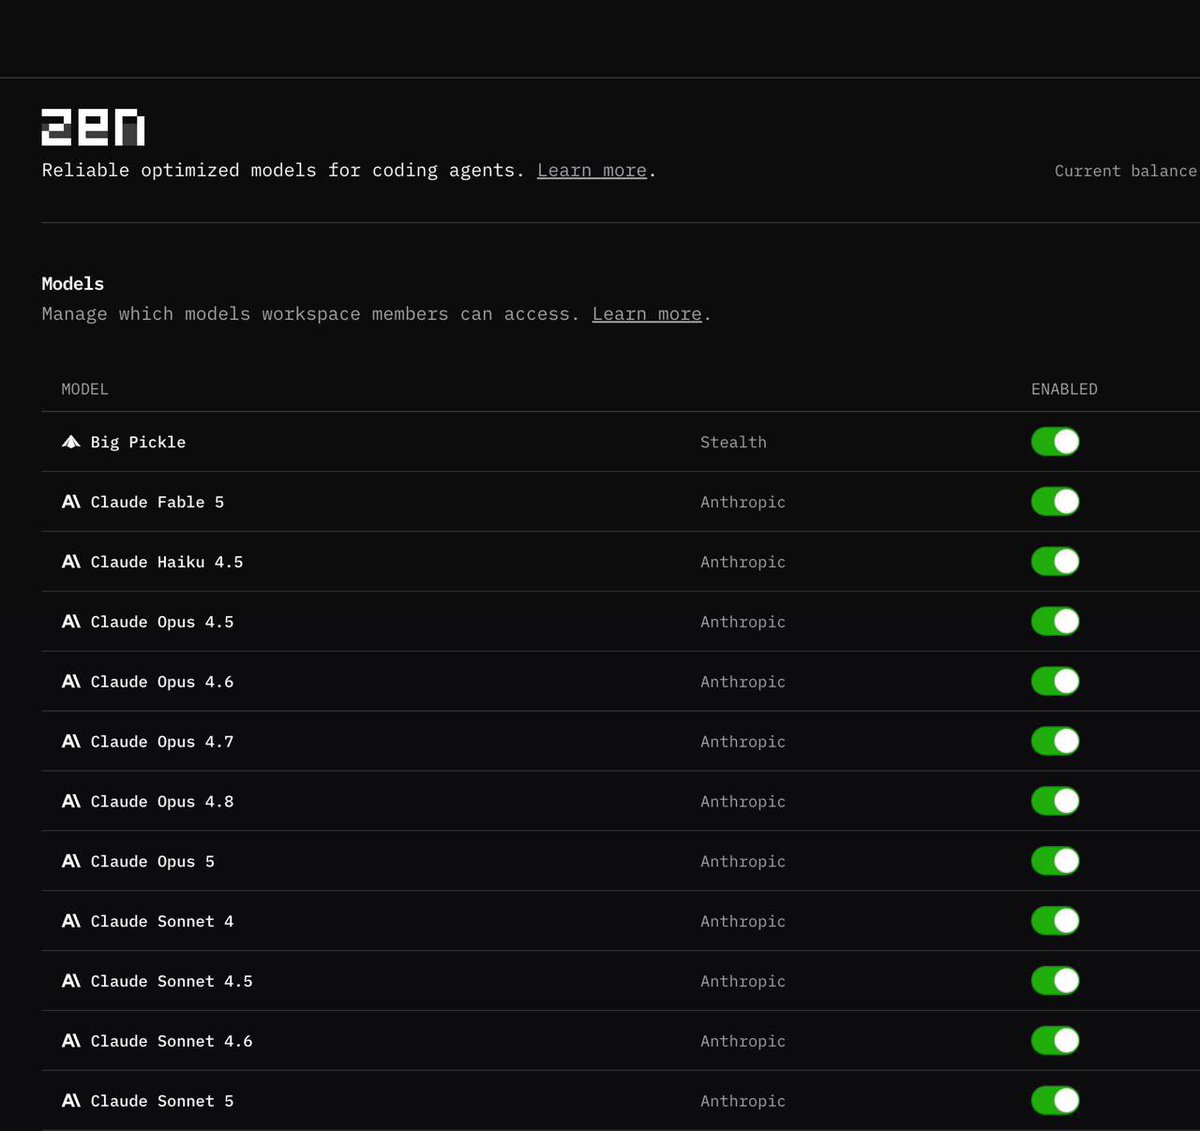Click Anthropic provider in Claude Opus 4.5 row
This screenshot has width=1200, height=1131.
tap(743, 622)
